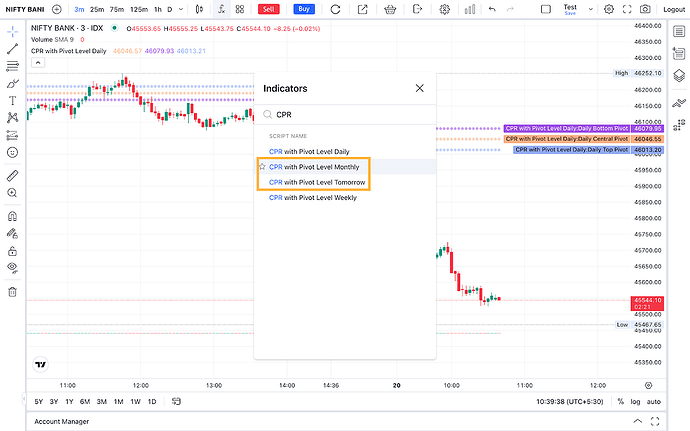Take a chart snapshot with camera icon
This screenshot has width=690, height=431.
pyautogui.click(x=645, y=9)
